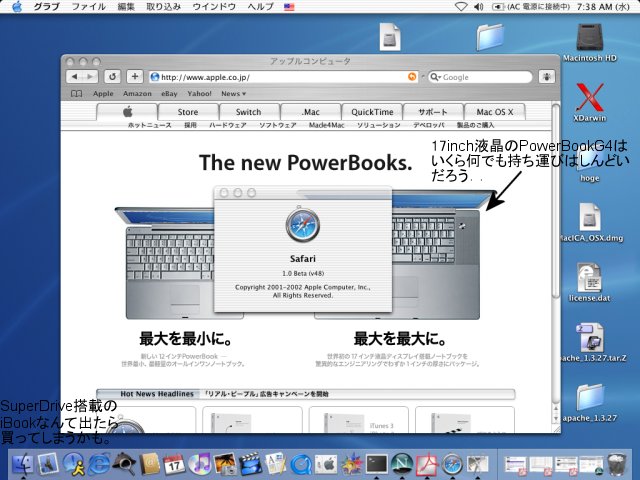Viewport: 640px width, 480px height.
Task: Open the QuickTime tab
Action: [x=372, y=112]
